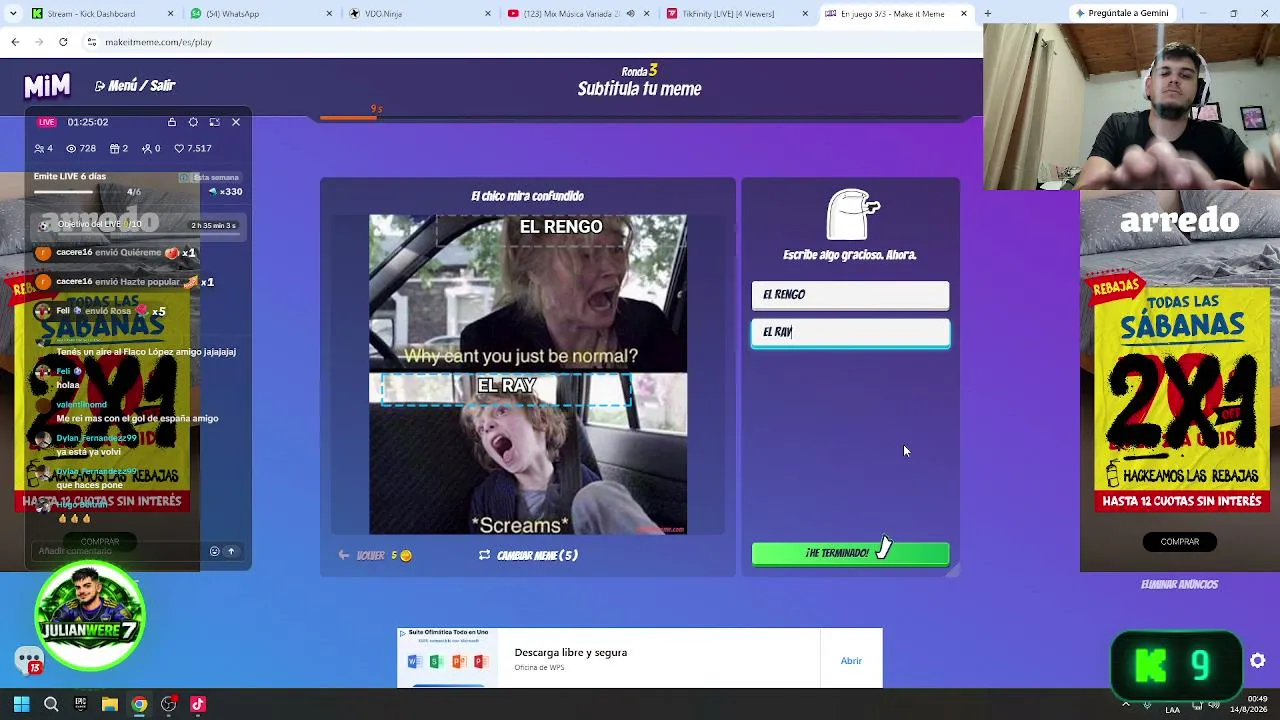Expand the live overlay window icon
Viewport: 1280px width, 720px height.
point(214,122)
